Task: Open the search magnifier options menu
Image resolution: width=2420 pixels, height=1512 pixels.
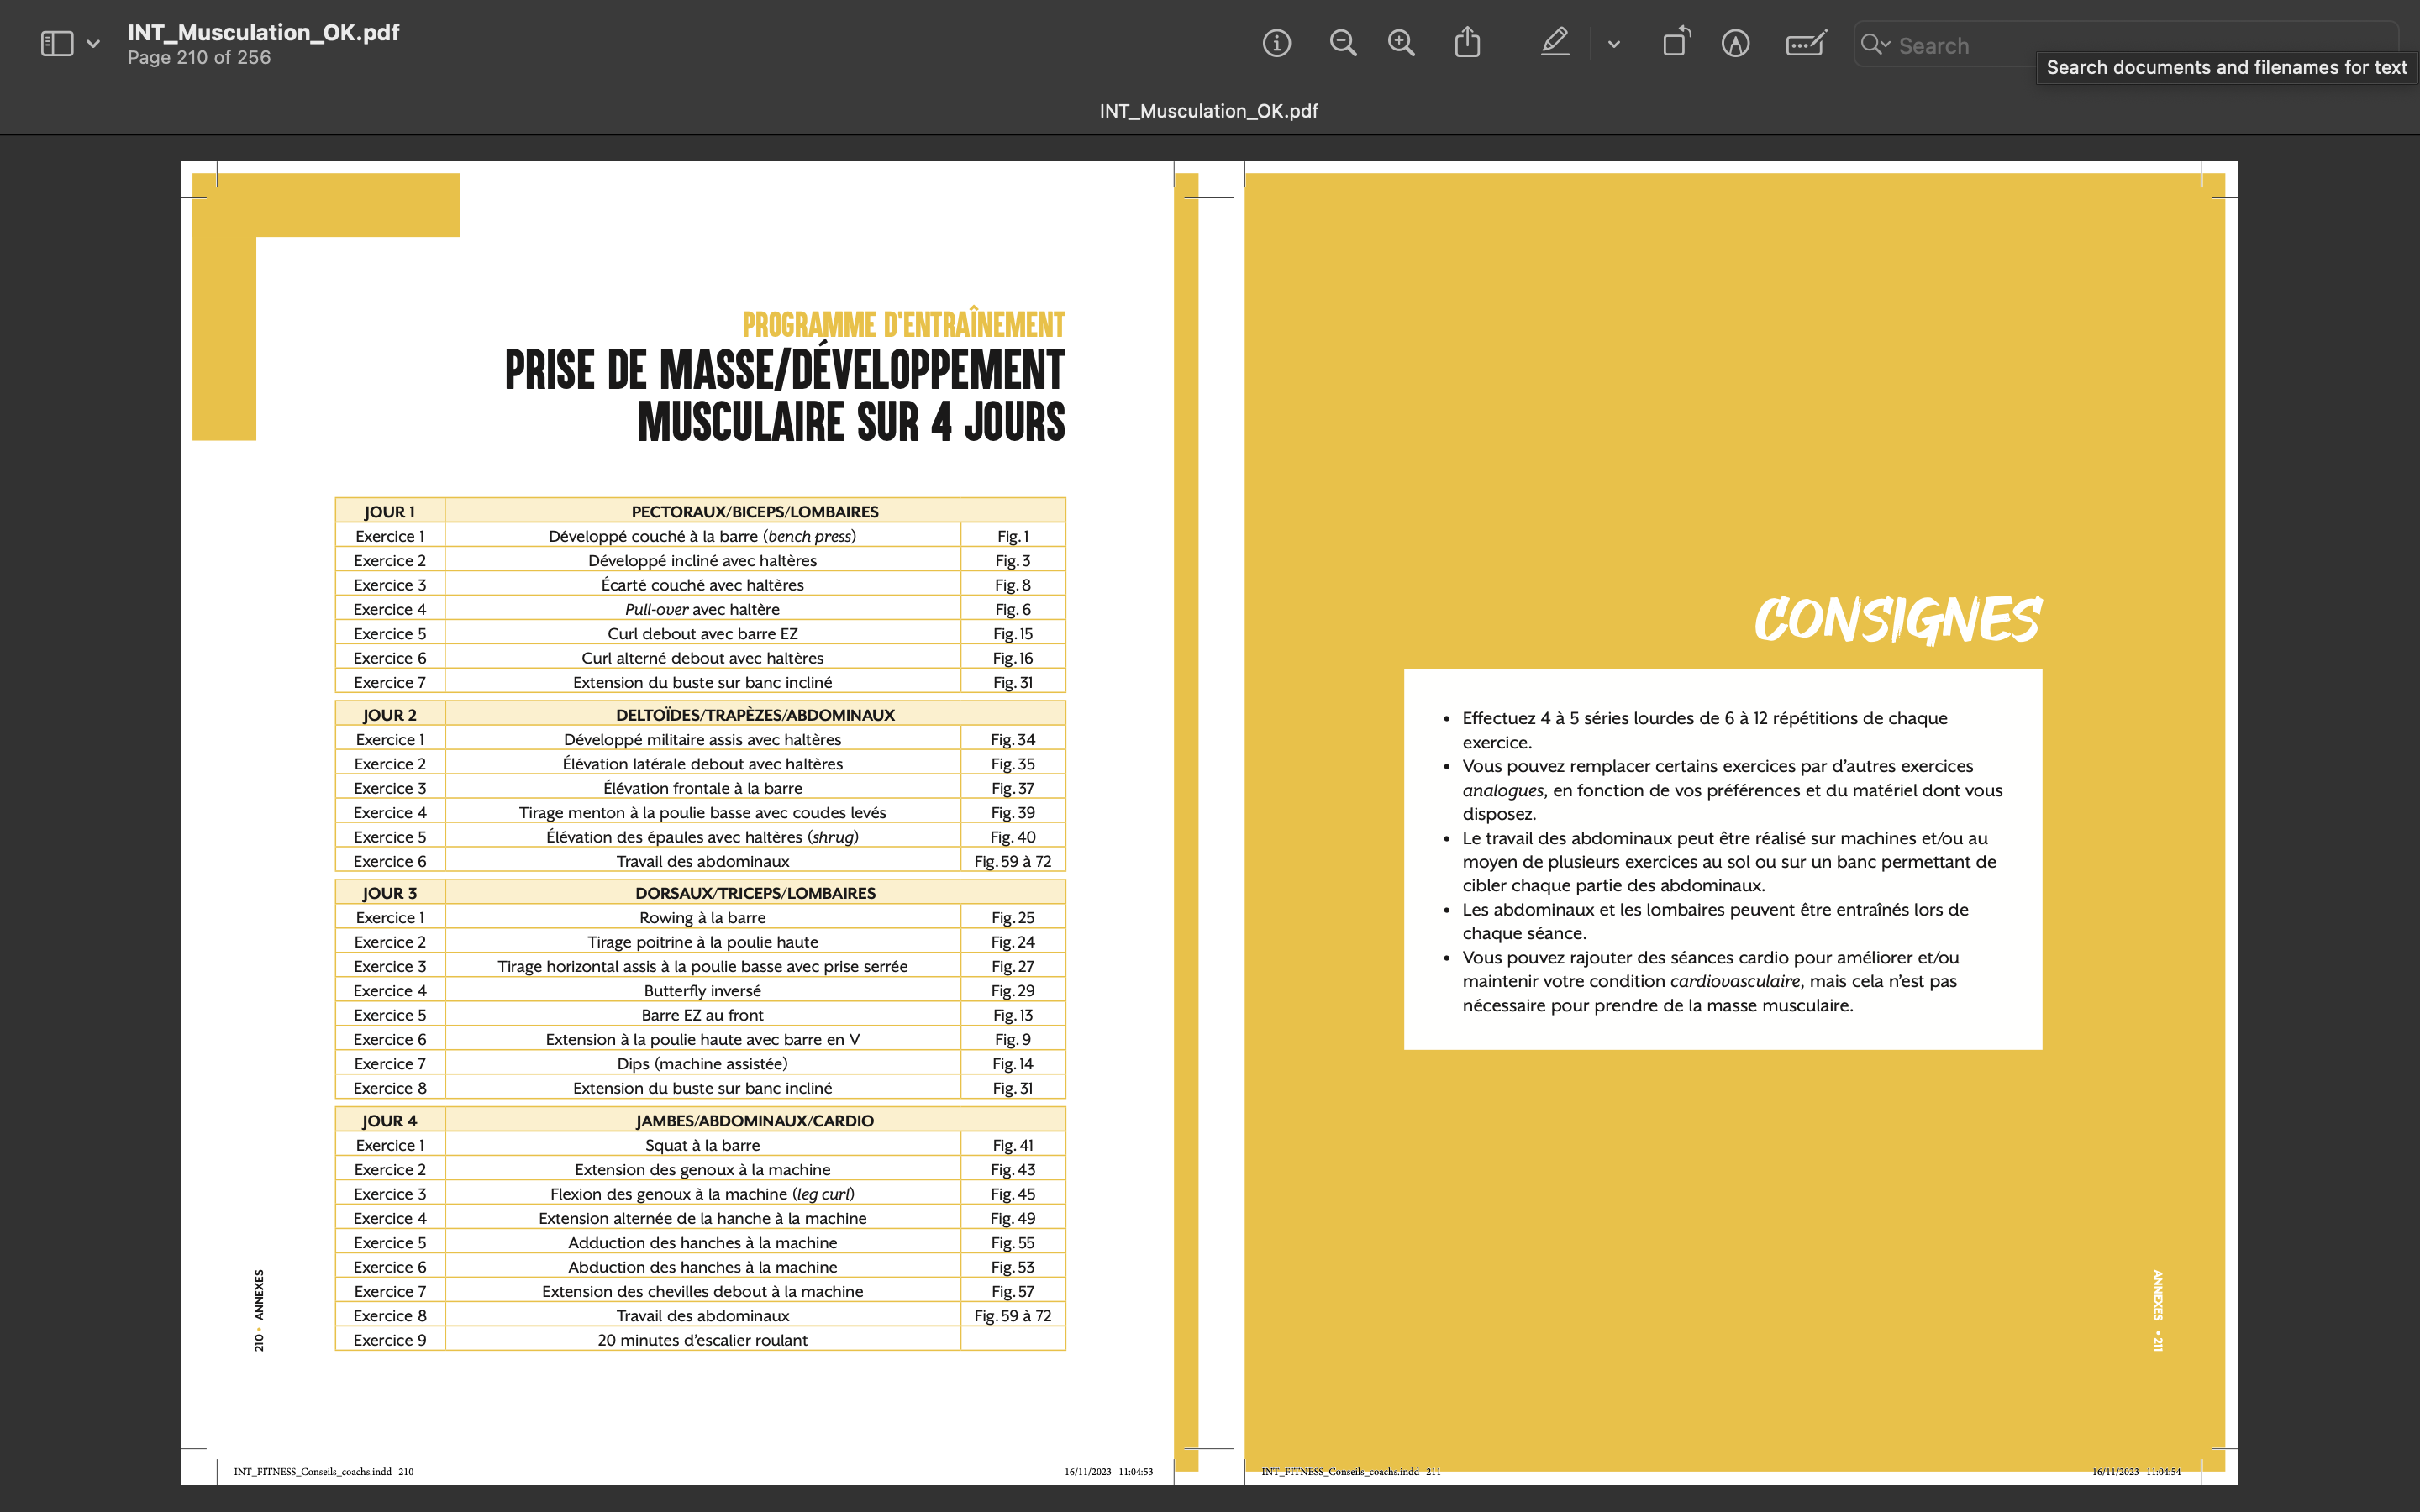Action: pyautogui.click(x=1875, y=45)
